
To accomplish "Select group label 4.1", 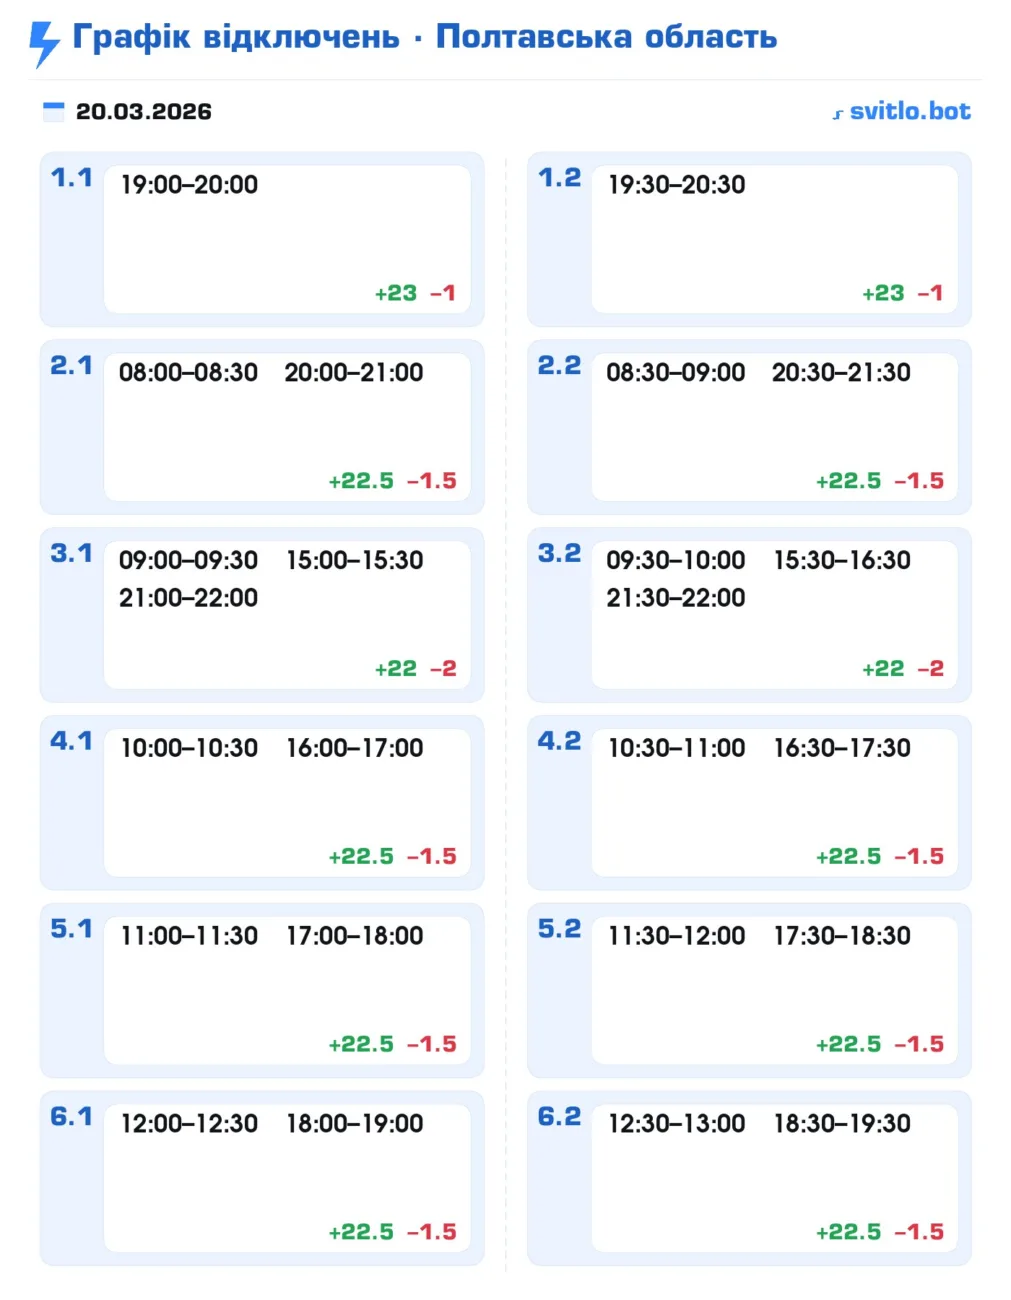I will [71, 741].
